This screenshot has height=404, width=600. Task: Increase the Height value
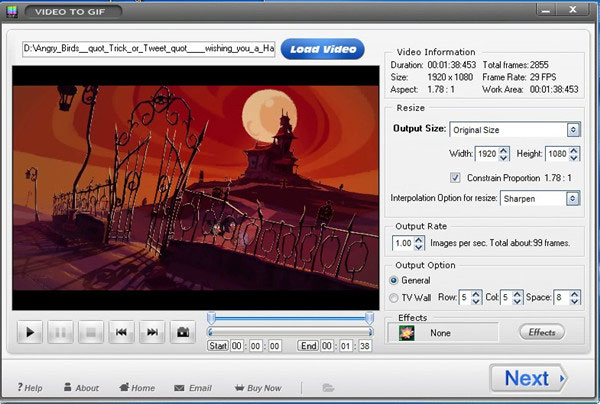tap(574, 150)
